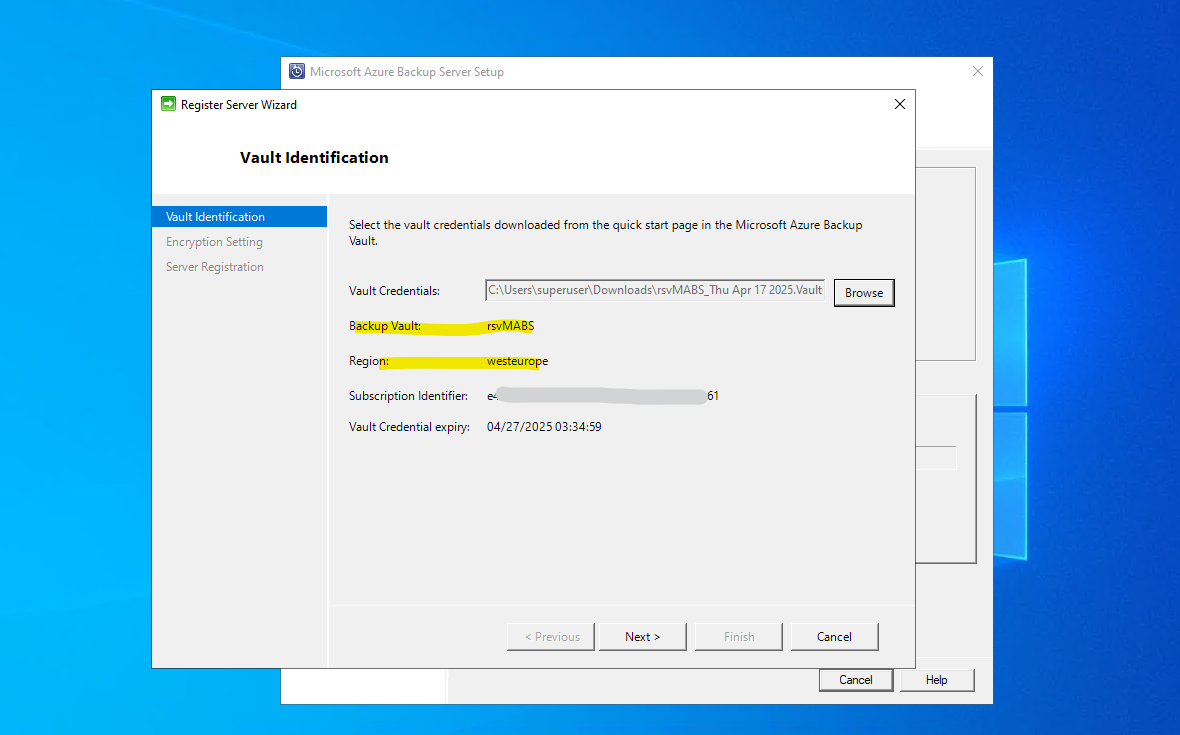The height and width of the screenshot is (735, 1180).
Task: Click the Vault Identification page heading
Action: point(315,157)
